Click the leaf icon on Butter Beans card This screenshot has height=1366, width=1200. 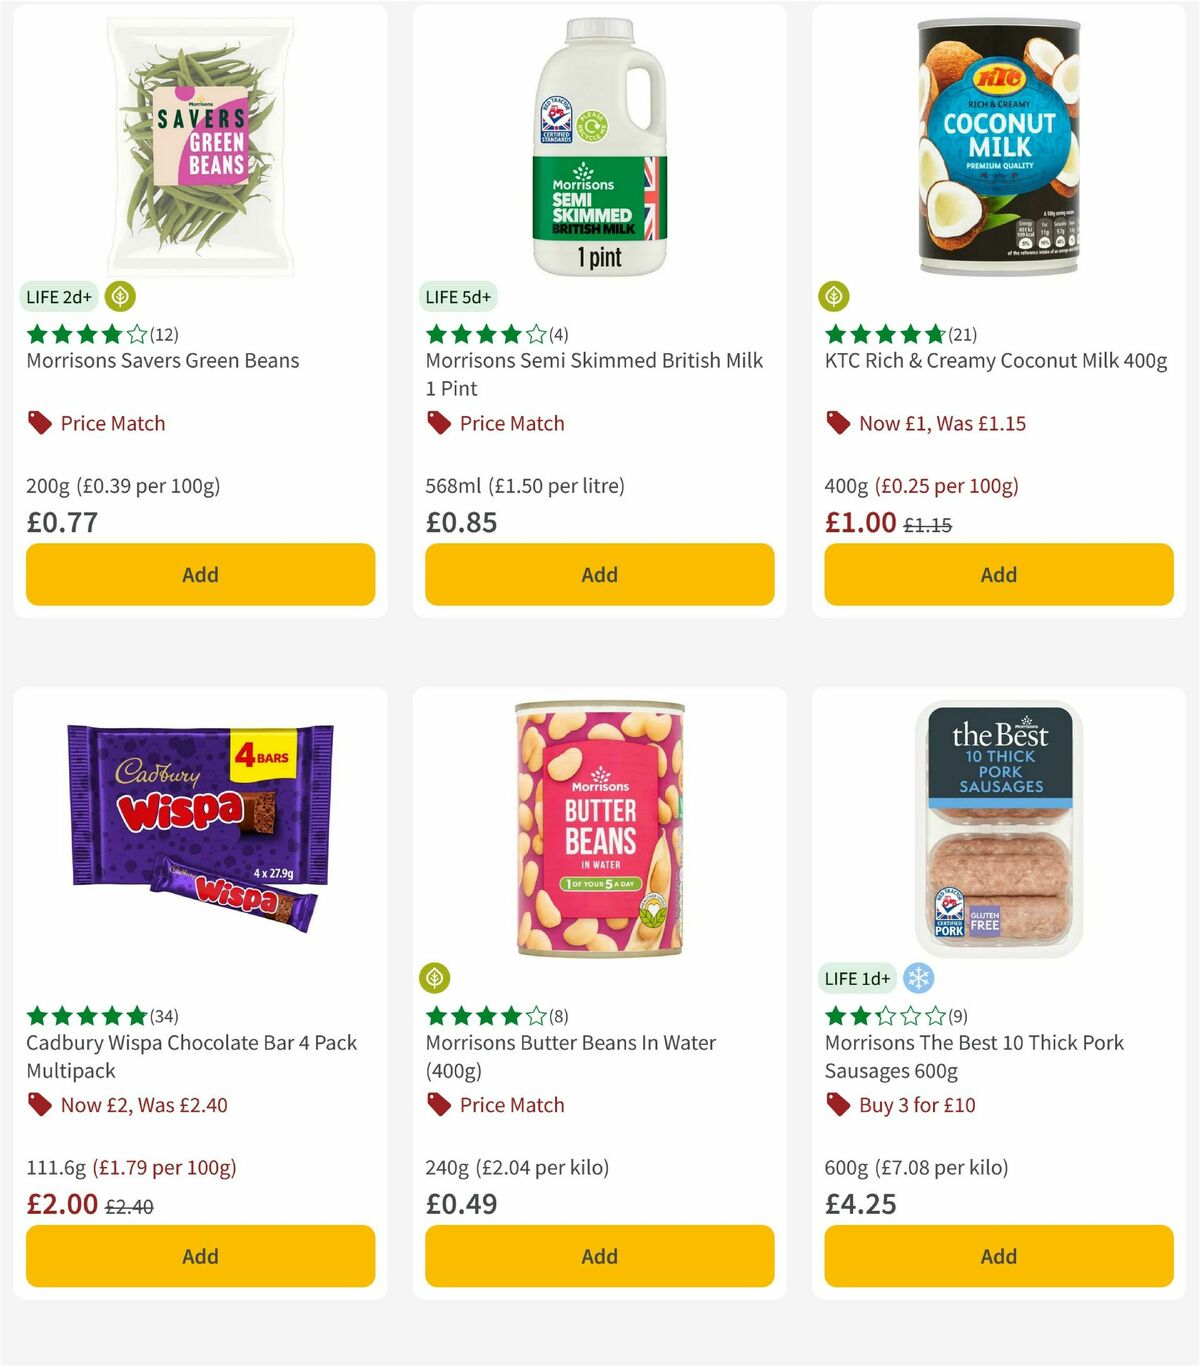434,978
